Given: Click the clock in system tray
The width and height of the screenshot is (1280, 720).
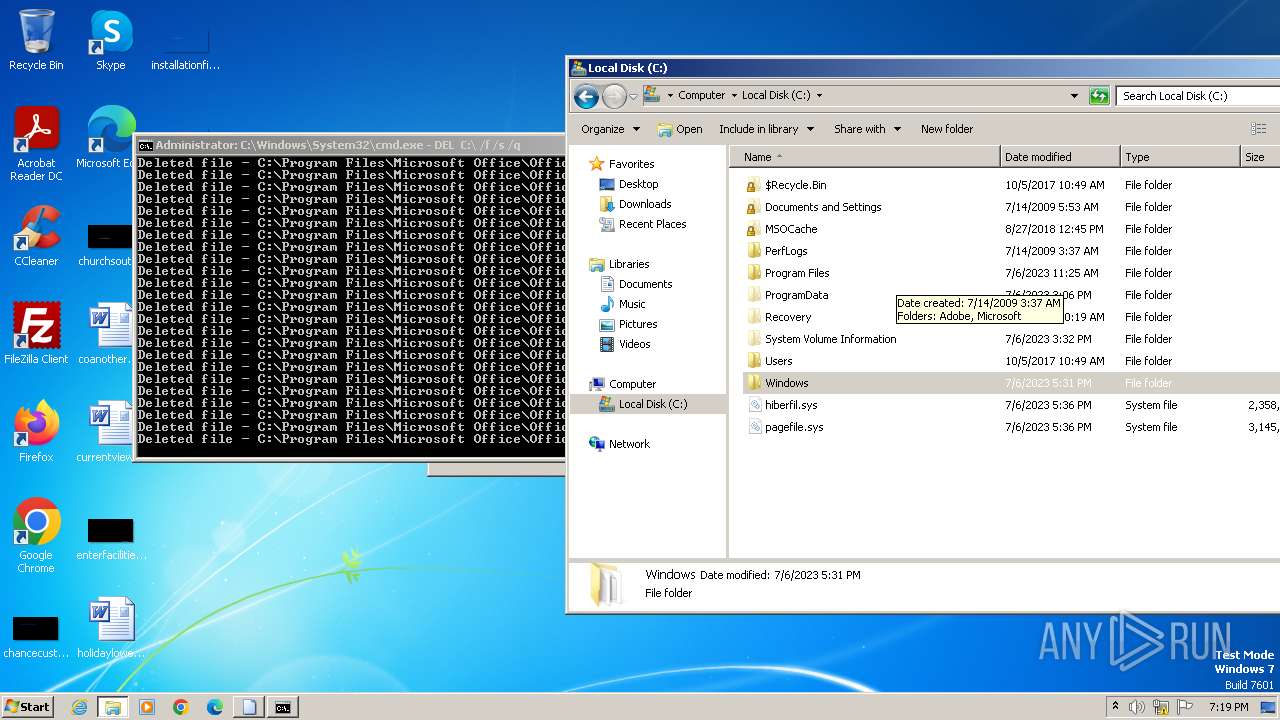Looking at the screenshot, I should tap(1229, 707).
